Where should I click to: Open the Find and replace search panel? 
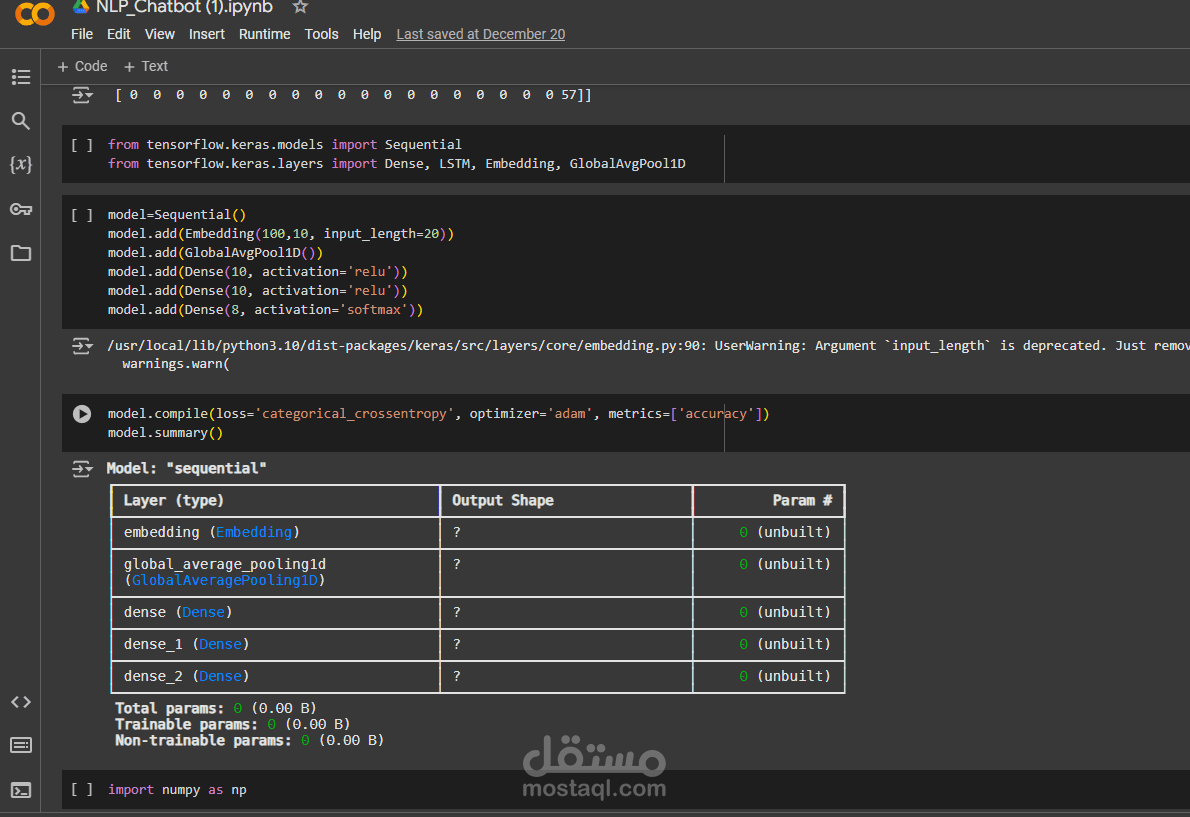click(x=20, y=121)
